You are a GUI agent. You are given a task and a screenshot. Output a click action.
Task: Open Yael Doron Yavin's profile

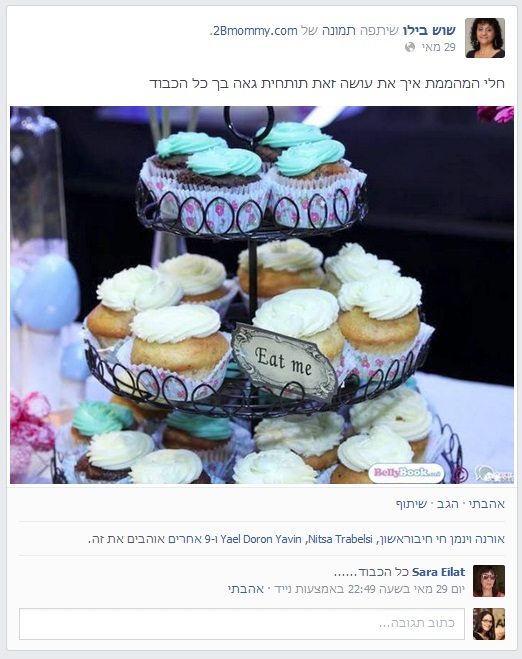click(x=261, y=539)
